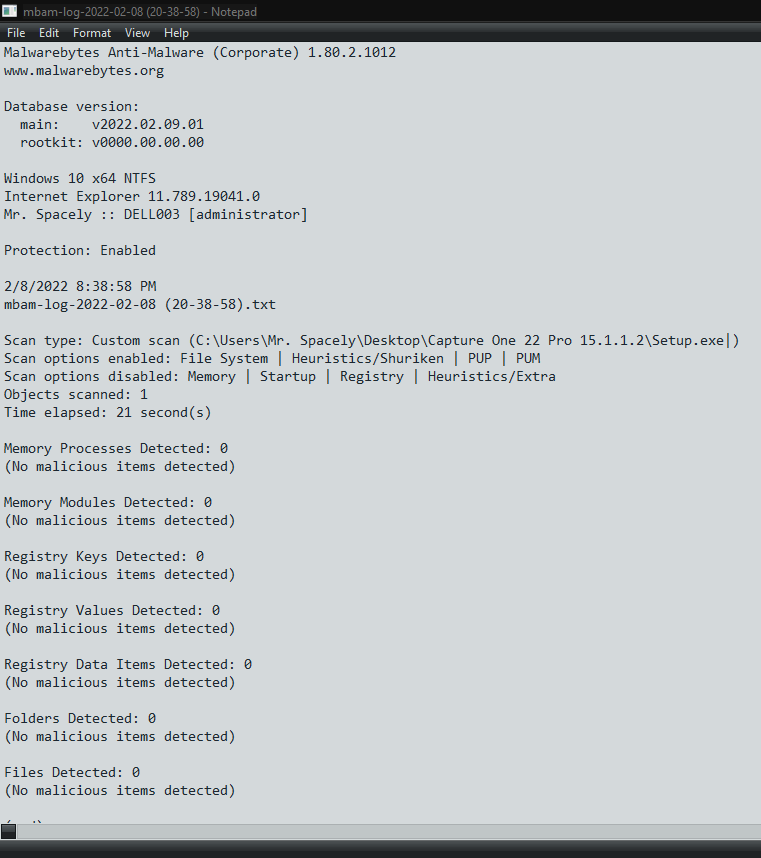Click the Protection: Enabled line

pyautogui.click(x=80, y=250)
